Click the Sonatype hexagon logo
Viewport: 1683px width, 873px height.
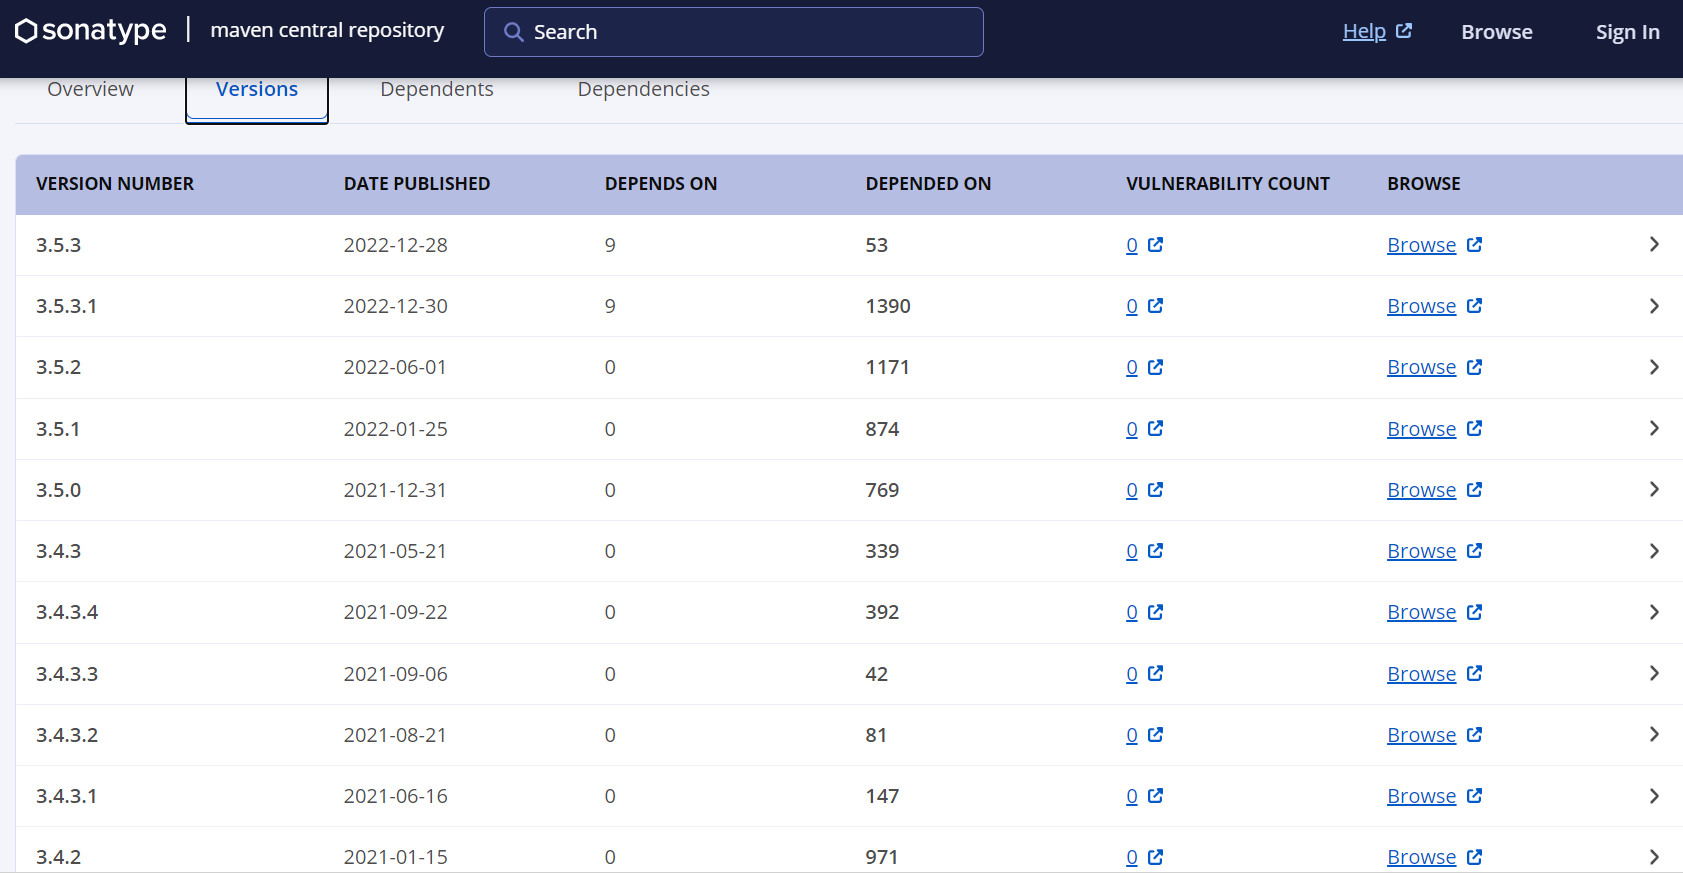point(27,31)
